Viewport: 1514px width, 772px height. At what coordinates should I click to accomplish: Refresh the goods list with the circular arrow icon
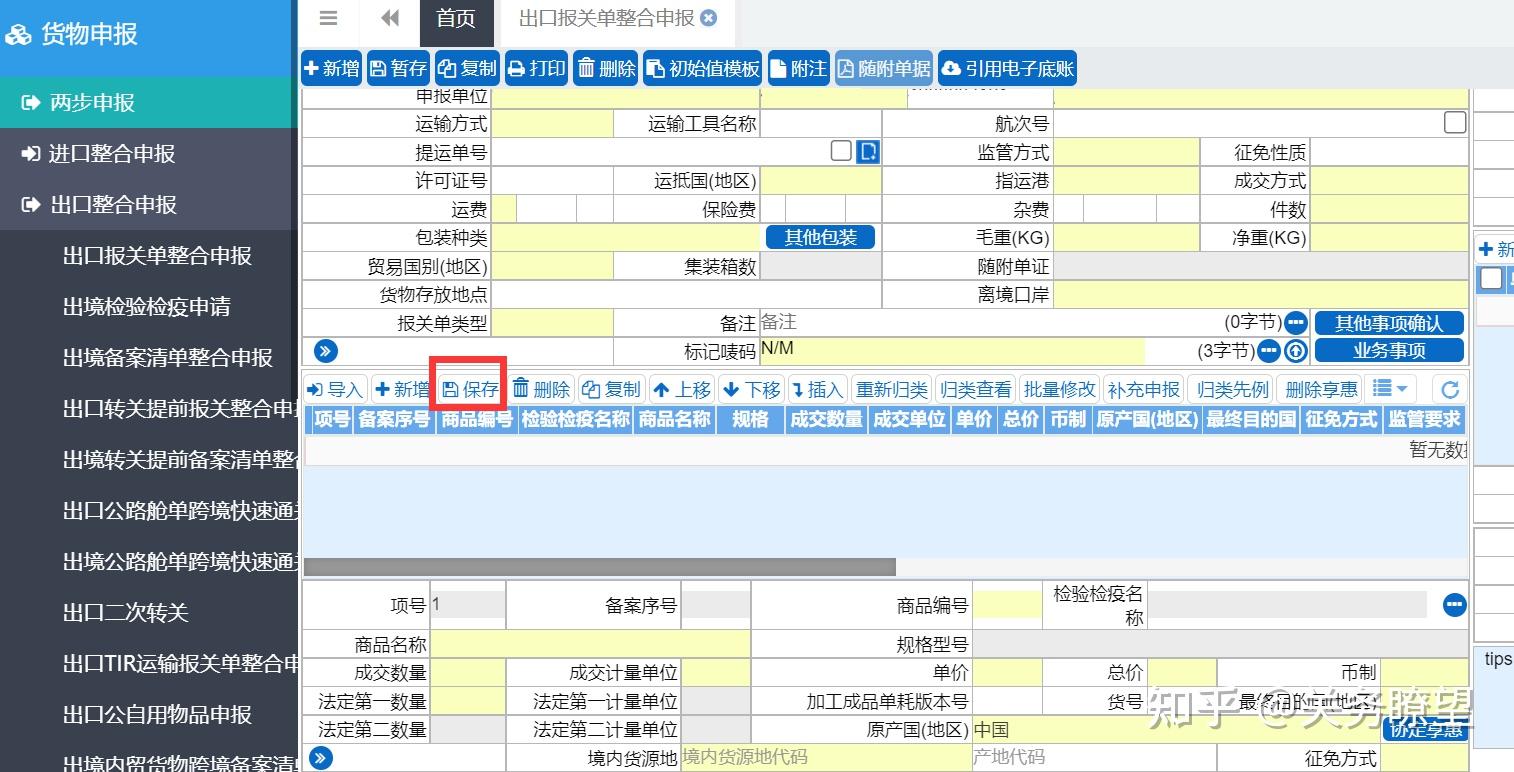pyautogui.click(x=1451, y=389)
